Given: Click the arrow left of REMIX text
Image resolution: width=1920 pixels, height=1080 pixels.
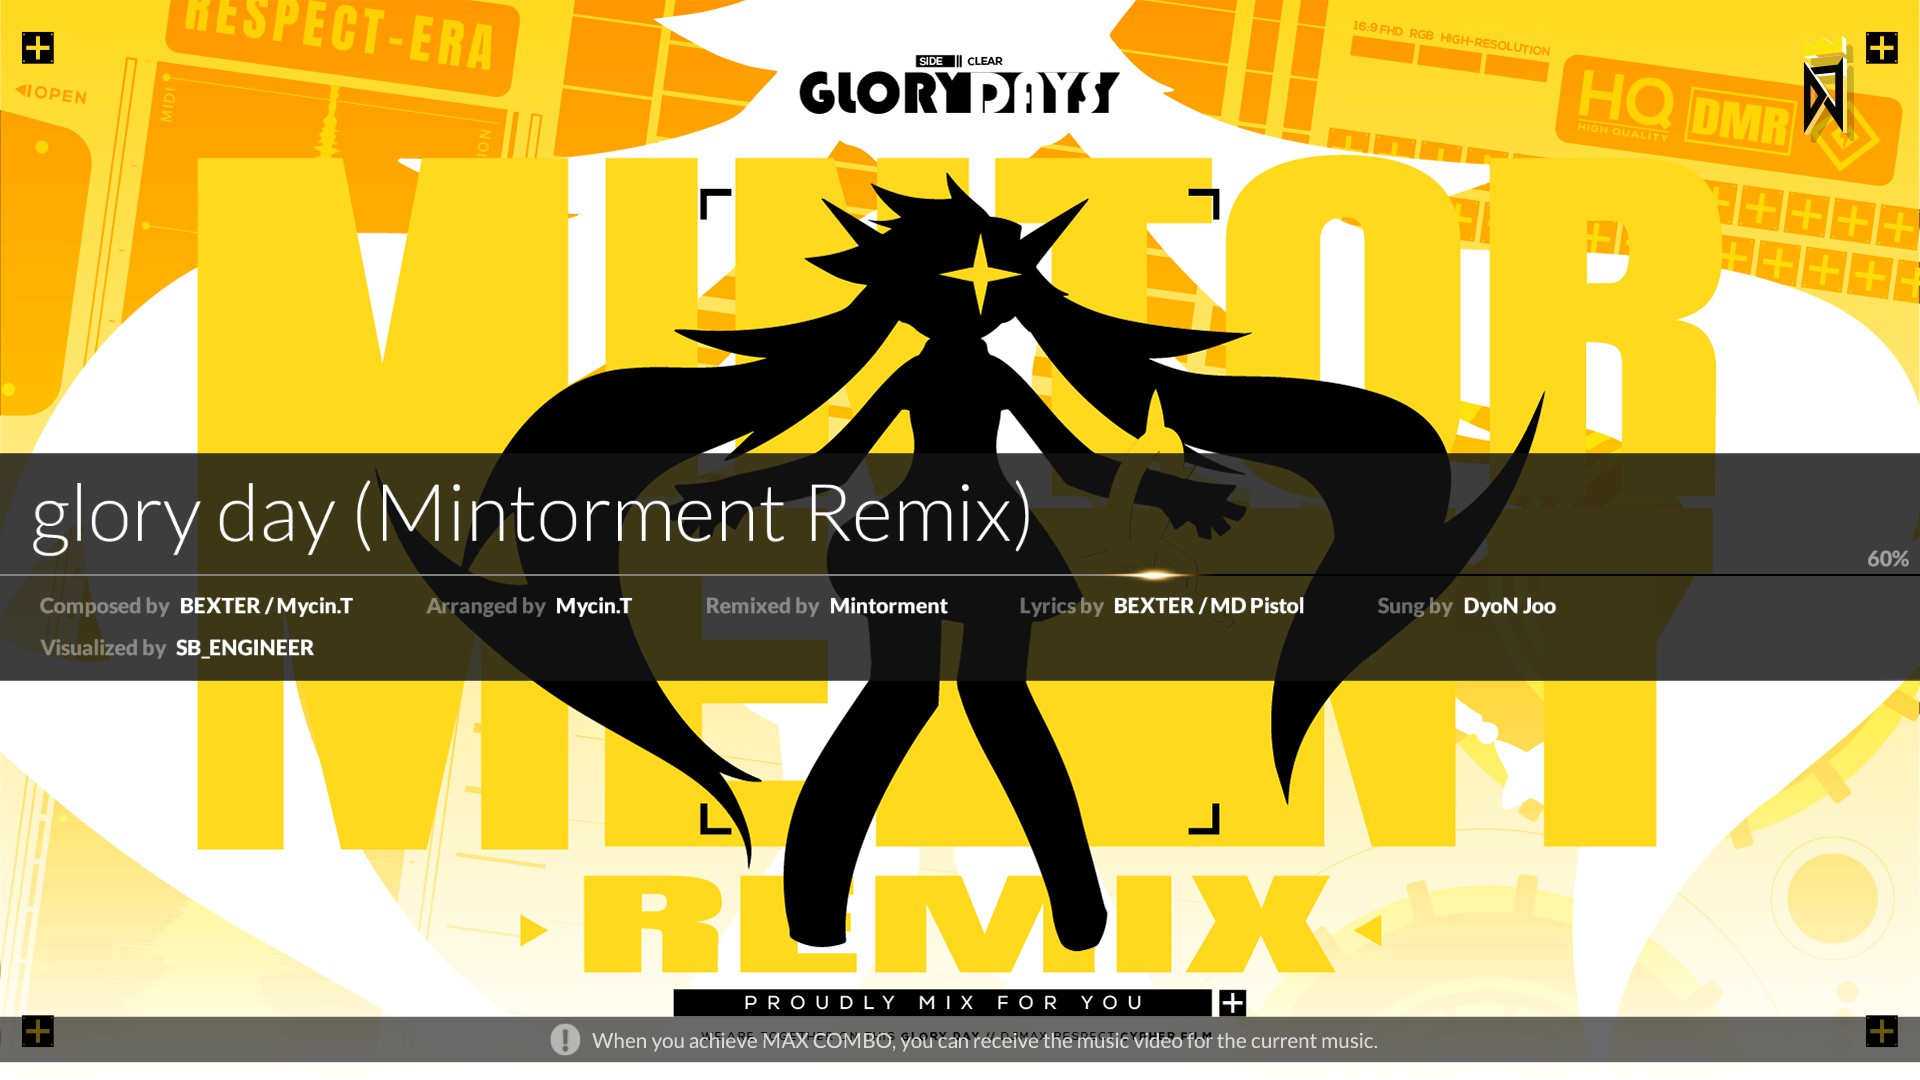Looking at the screenshot, I should (x=533, y=931).
